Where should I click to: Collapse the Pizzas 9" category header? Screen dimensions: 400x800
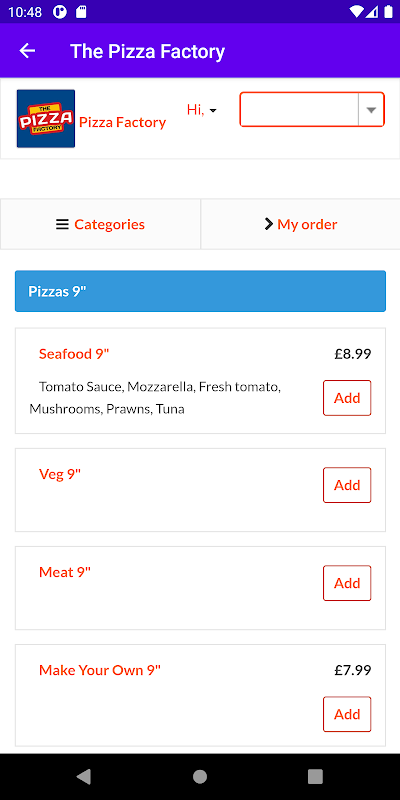click(201, 291)
